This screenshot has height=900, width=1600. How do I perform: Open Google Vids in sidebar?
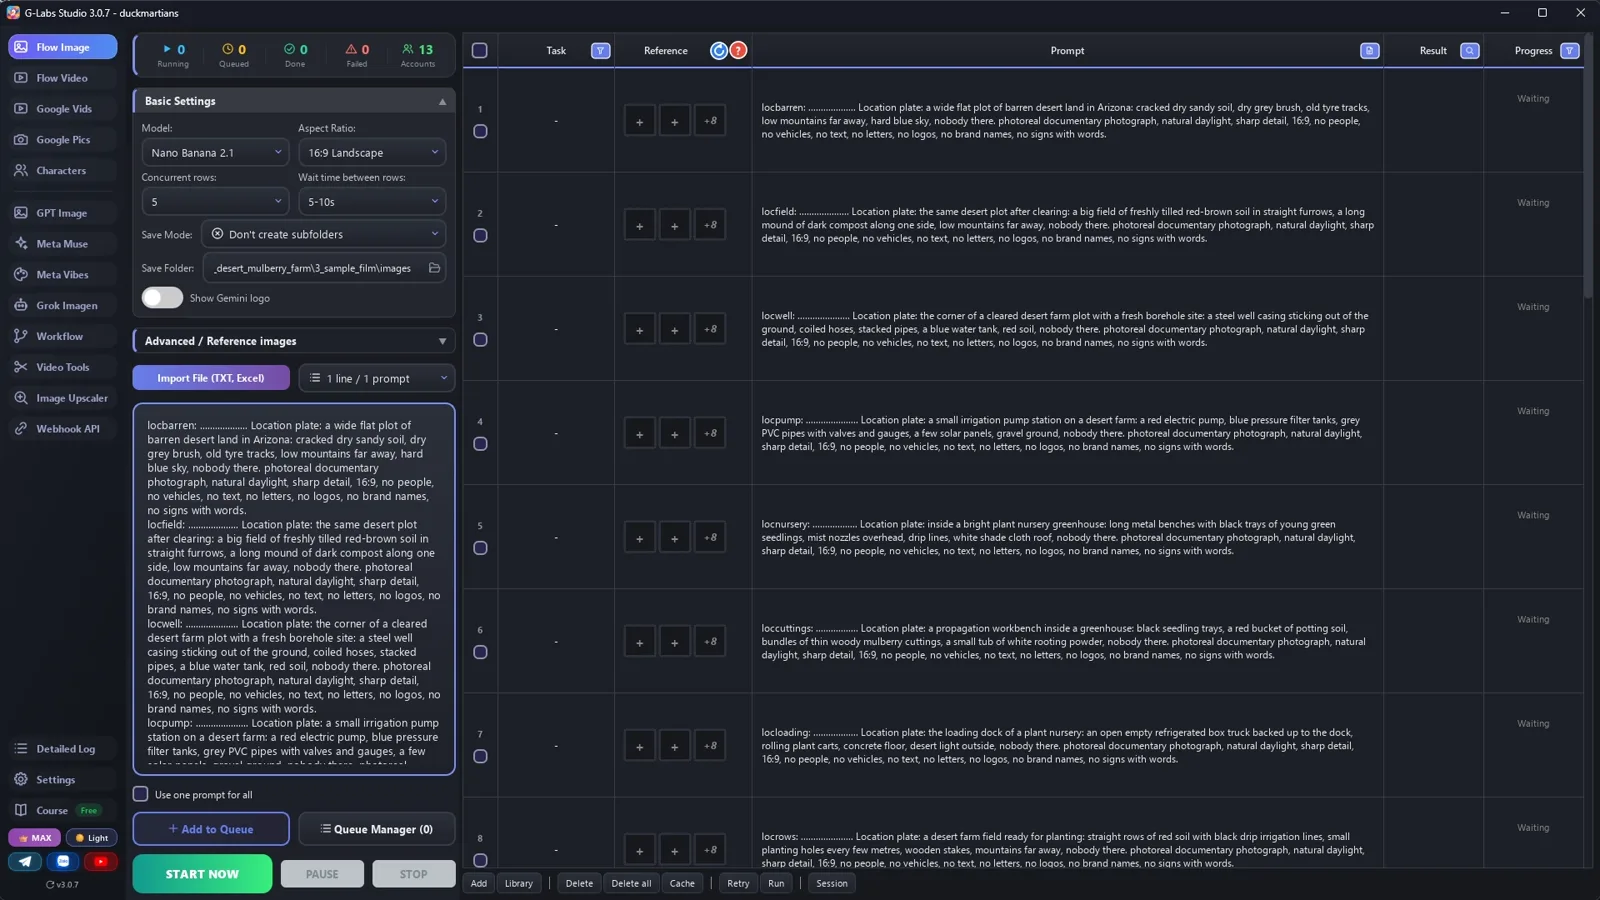pyautogui.click(x=62, y=109)
